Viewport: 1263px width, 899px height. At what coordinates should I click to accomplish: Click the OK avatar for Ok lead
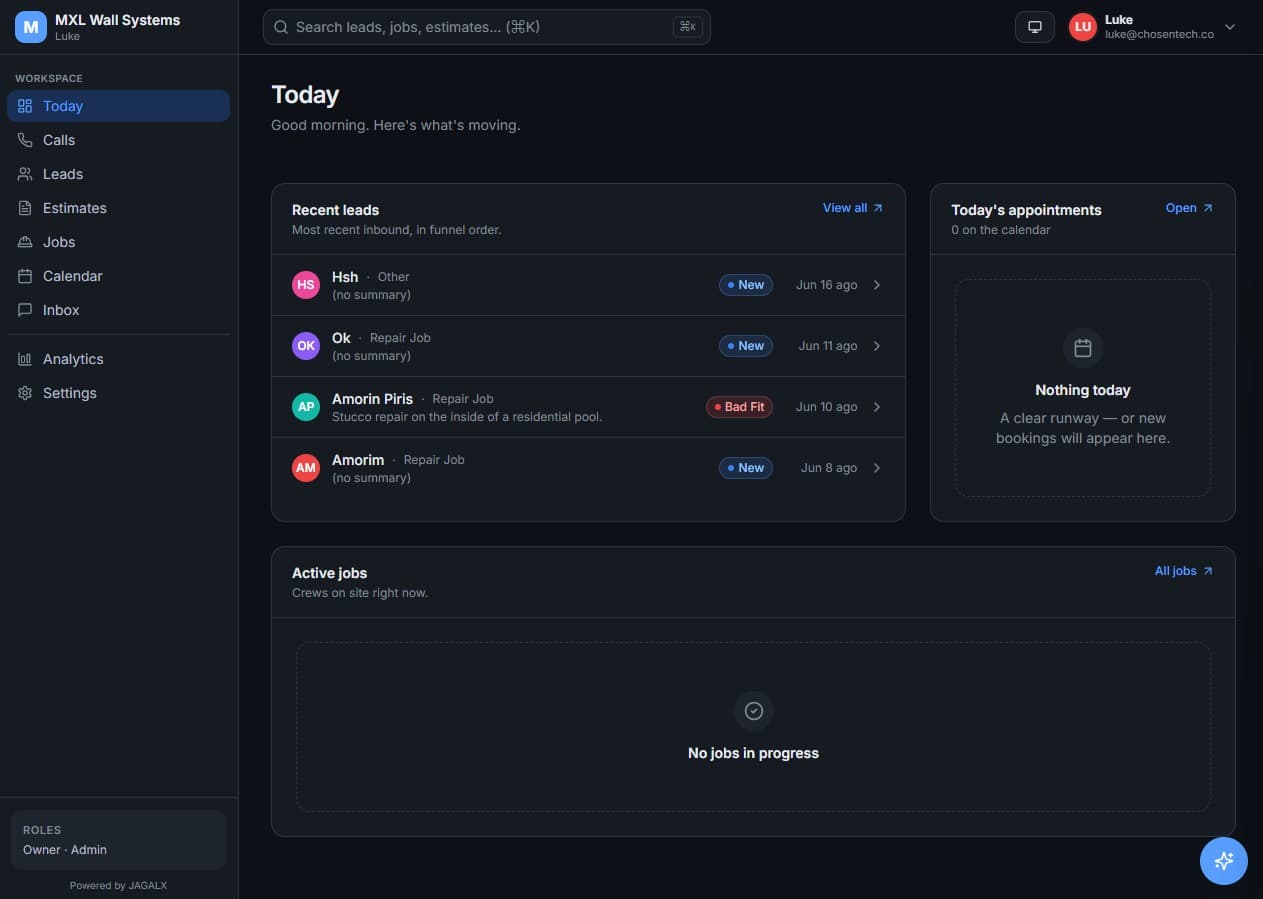click(x=306, y=346)
